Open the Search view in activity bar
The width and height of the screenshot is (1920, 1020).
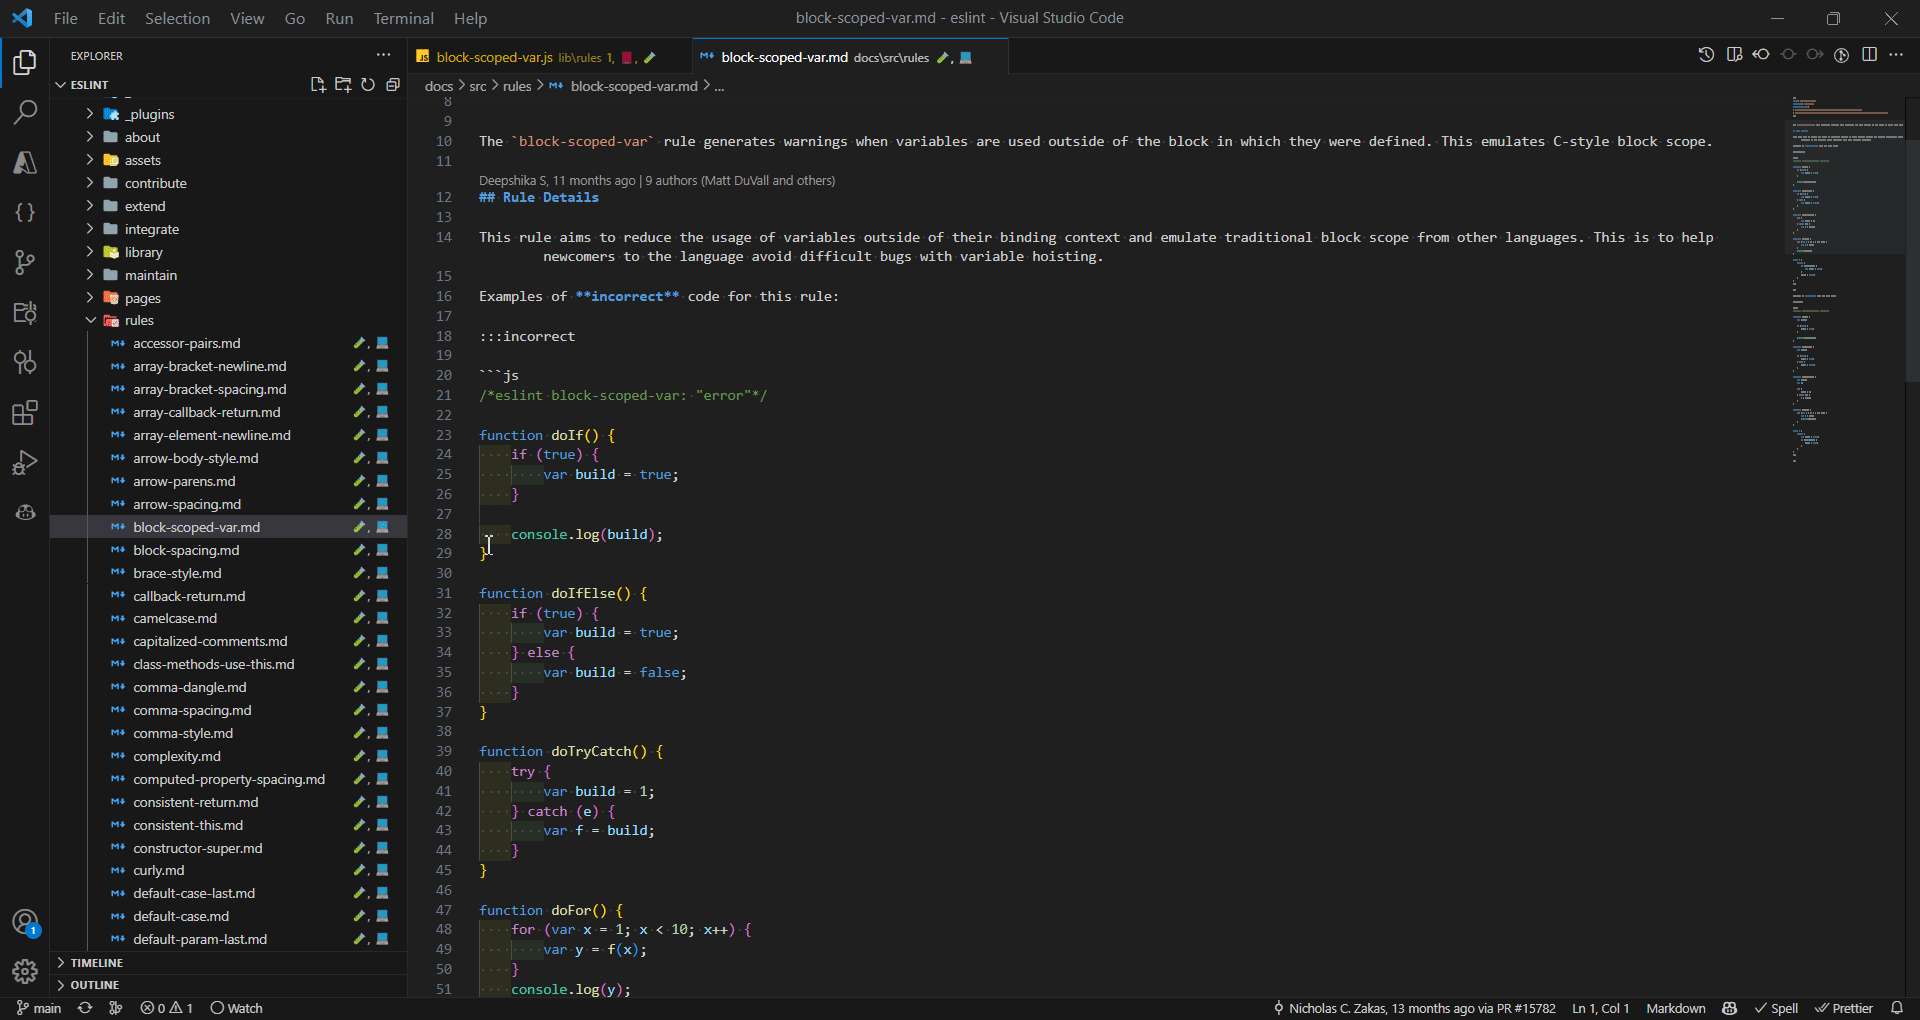[25, 112]
